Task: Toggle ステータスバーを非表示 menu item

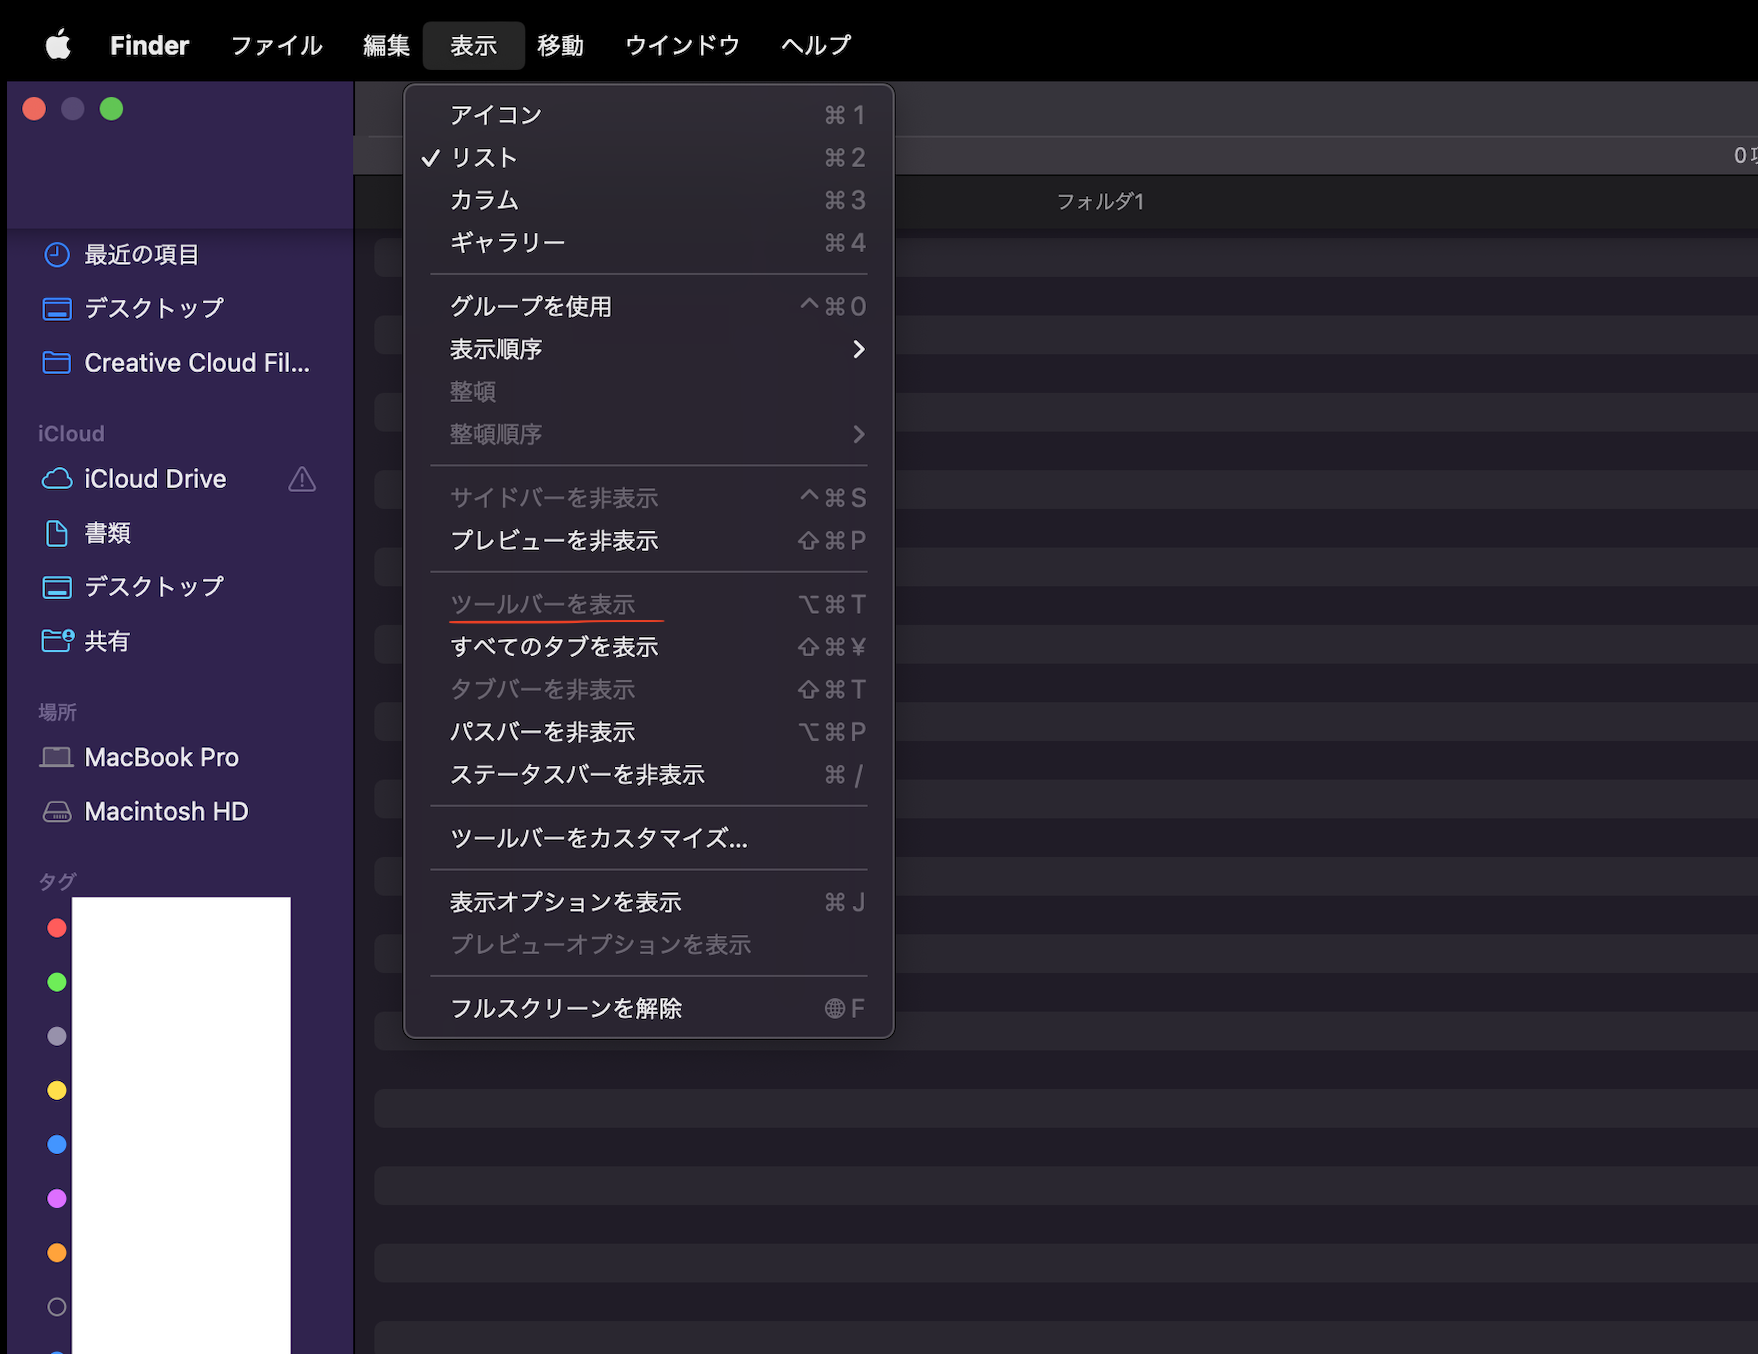Action: tap(577, 775)
